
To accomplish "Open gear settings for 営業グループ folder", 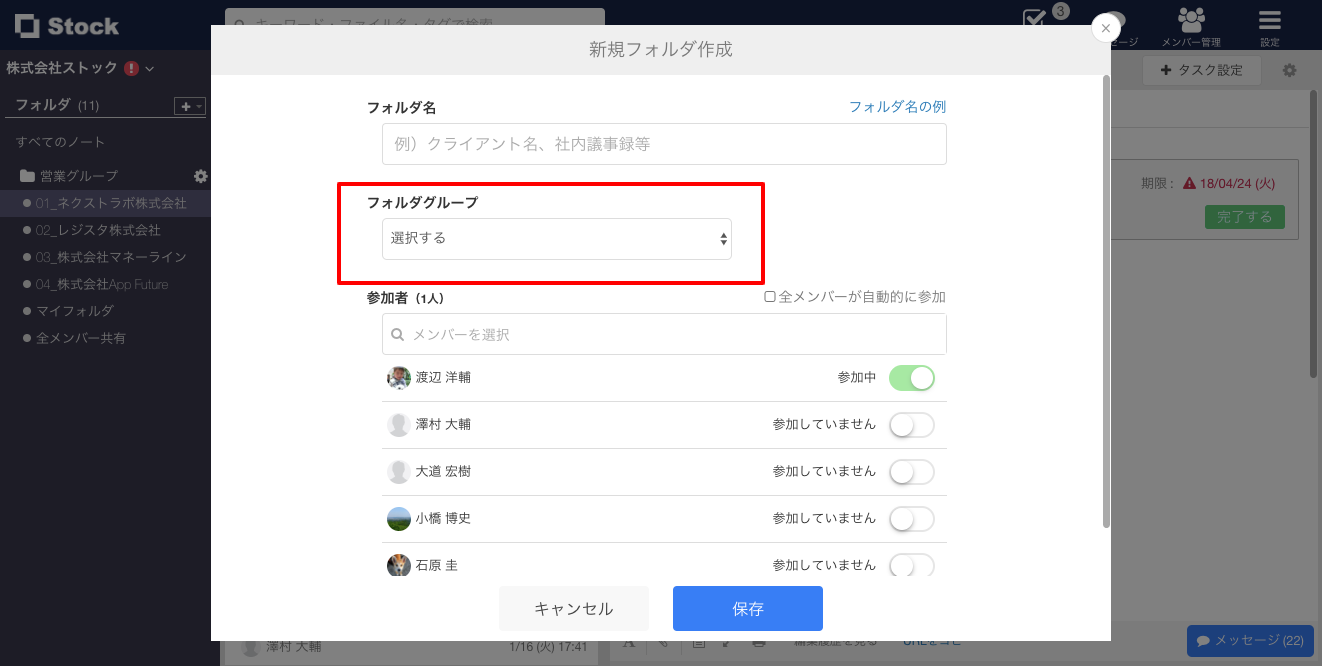I will tap(201, 176).
